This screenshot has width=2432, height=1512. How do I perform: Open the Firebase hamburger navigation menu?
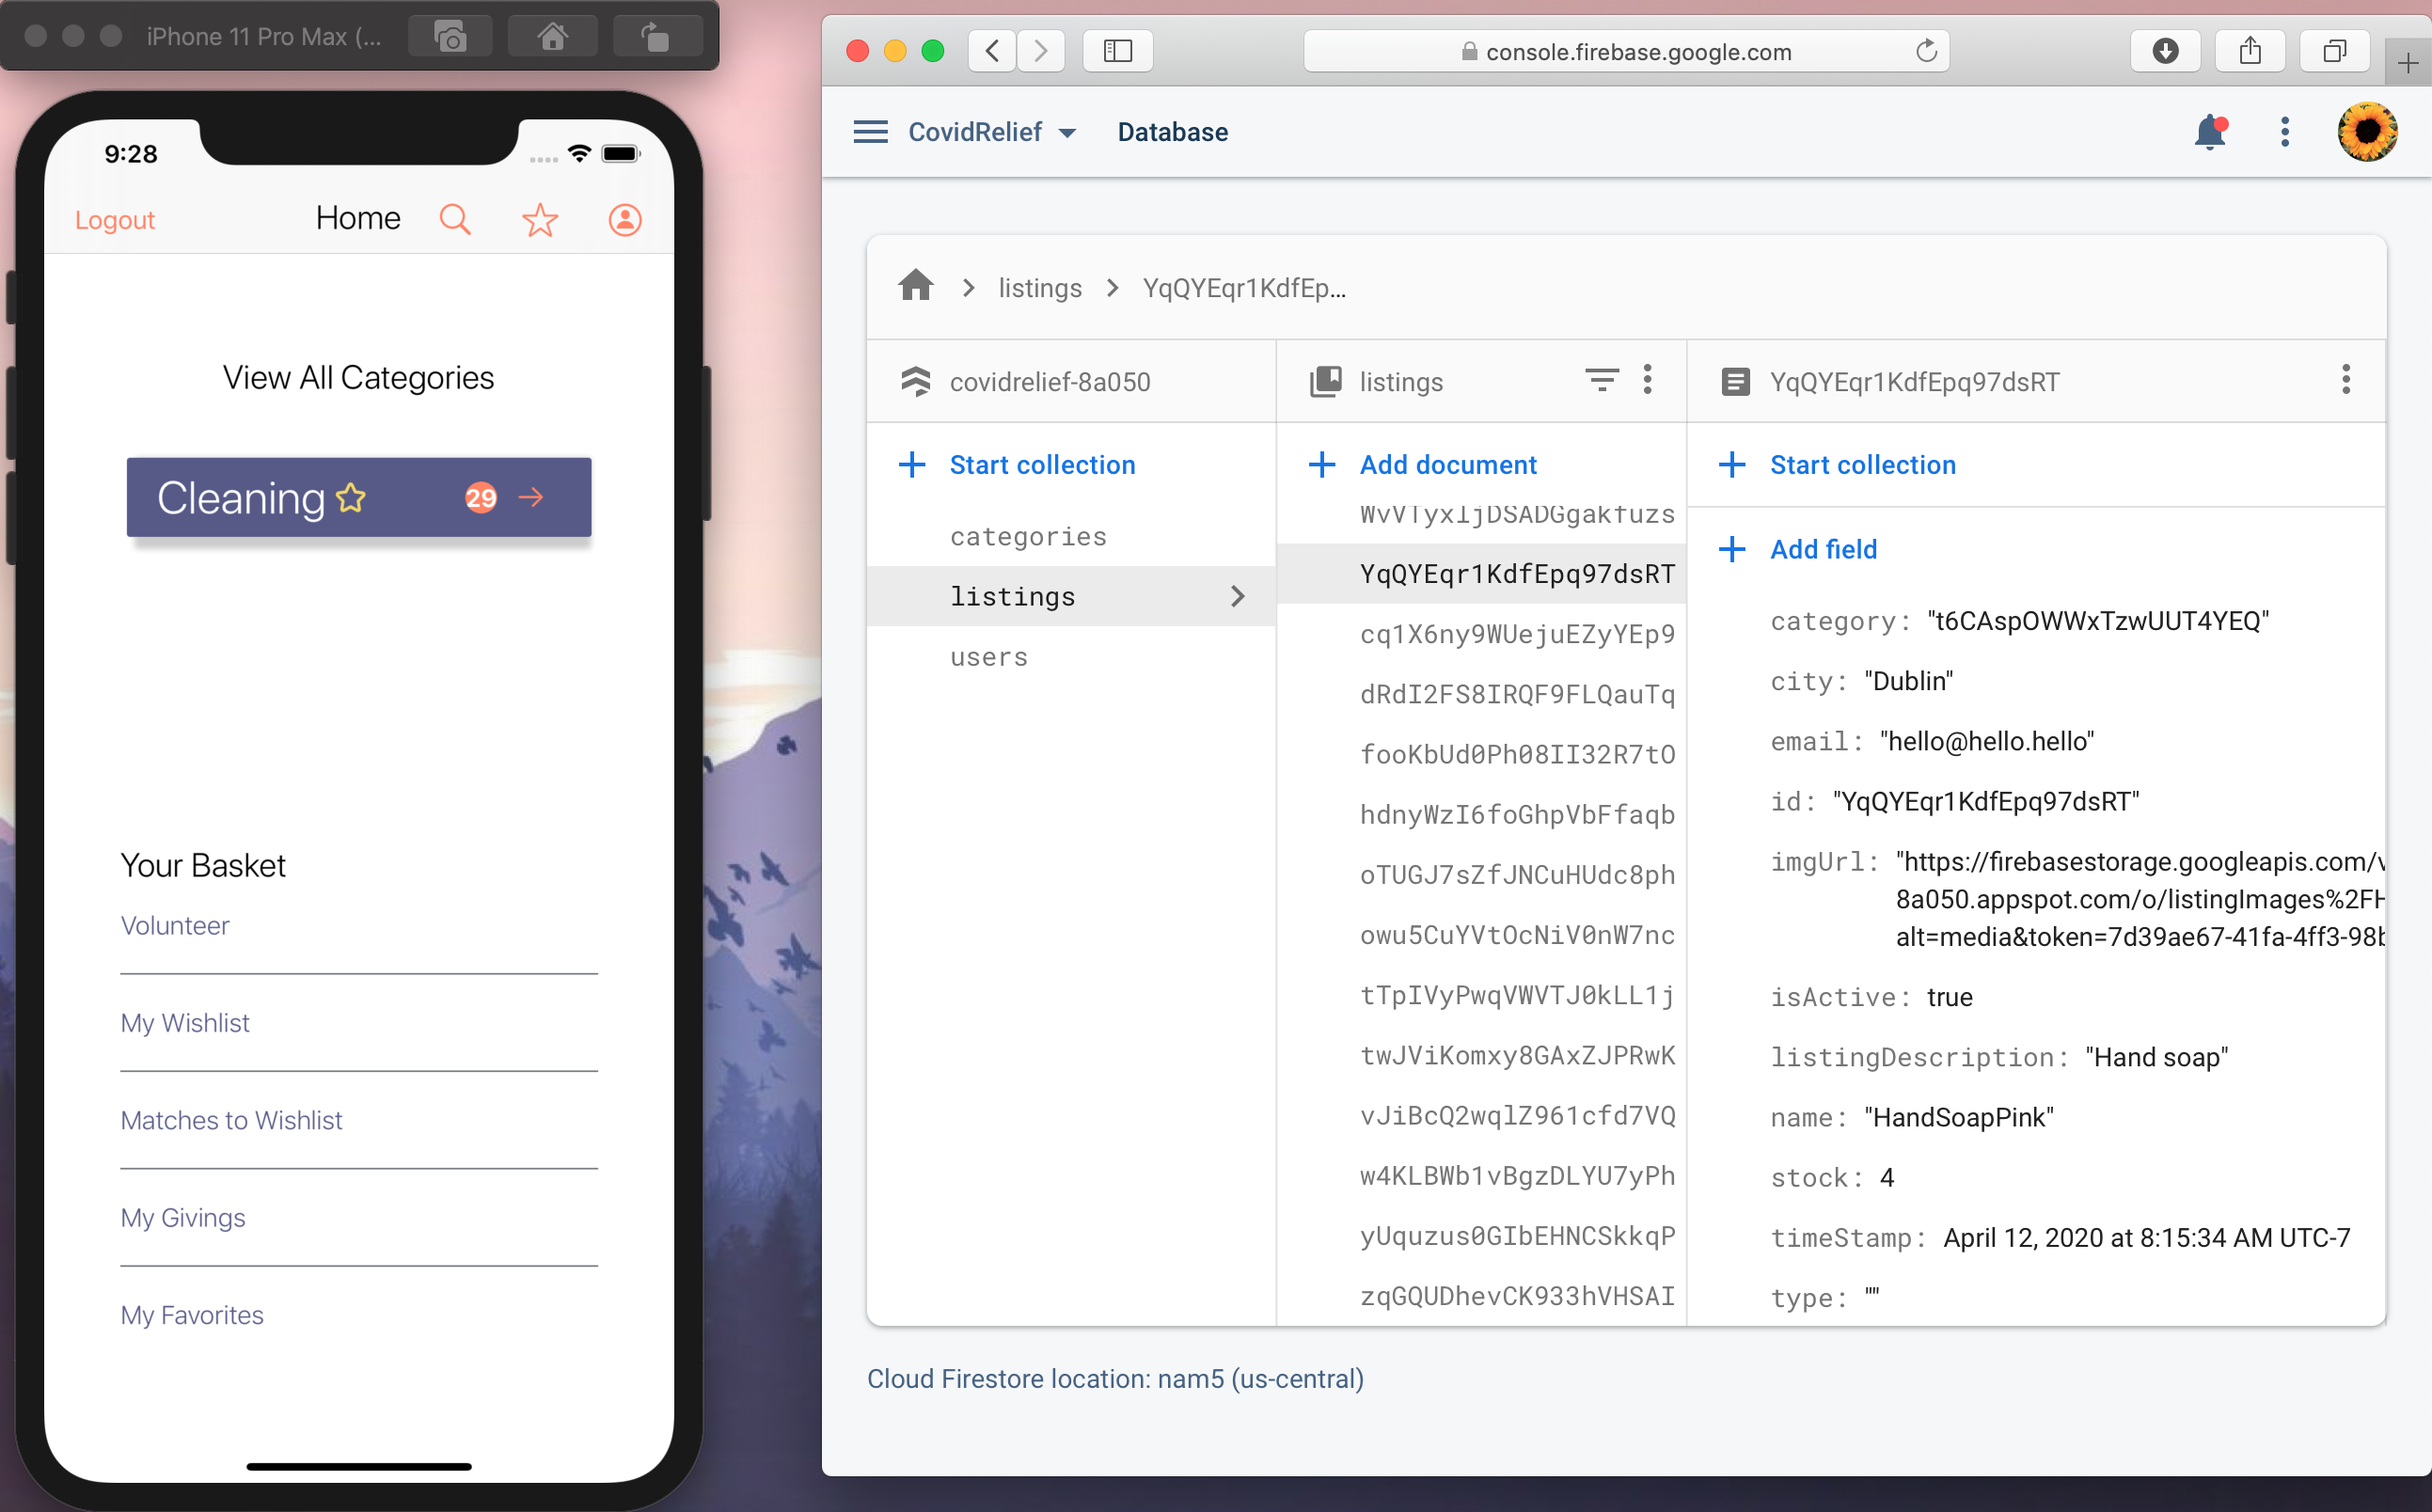coord(870,132)
